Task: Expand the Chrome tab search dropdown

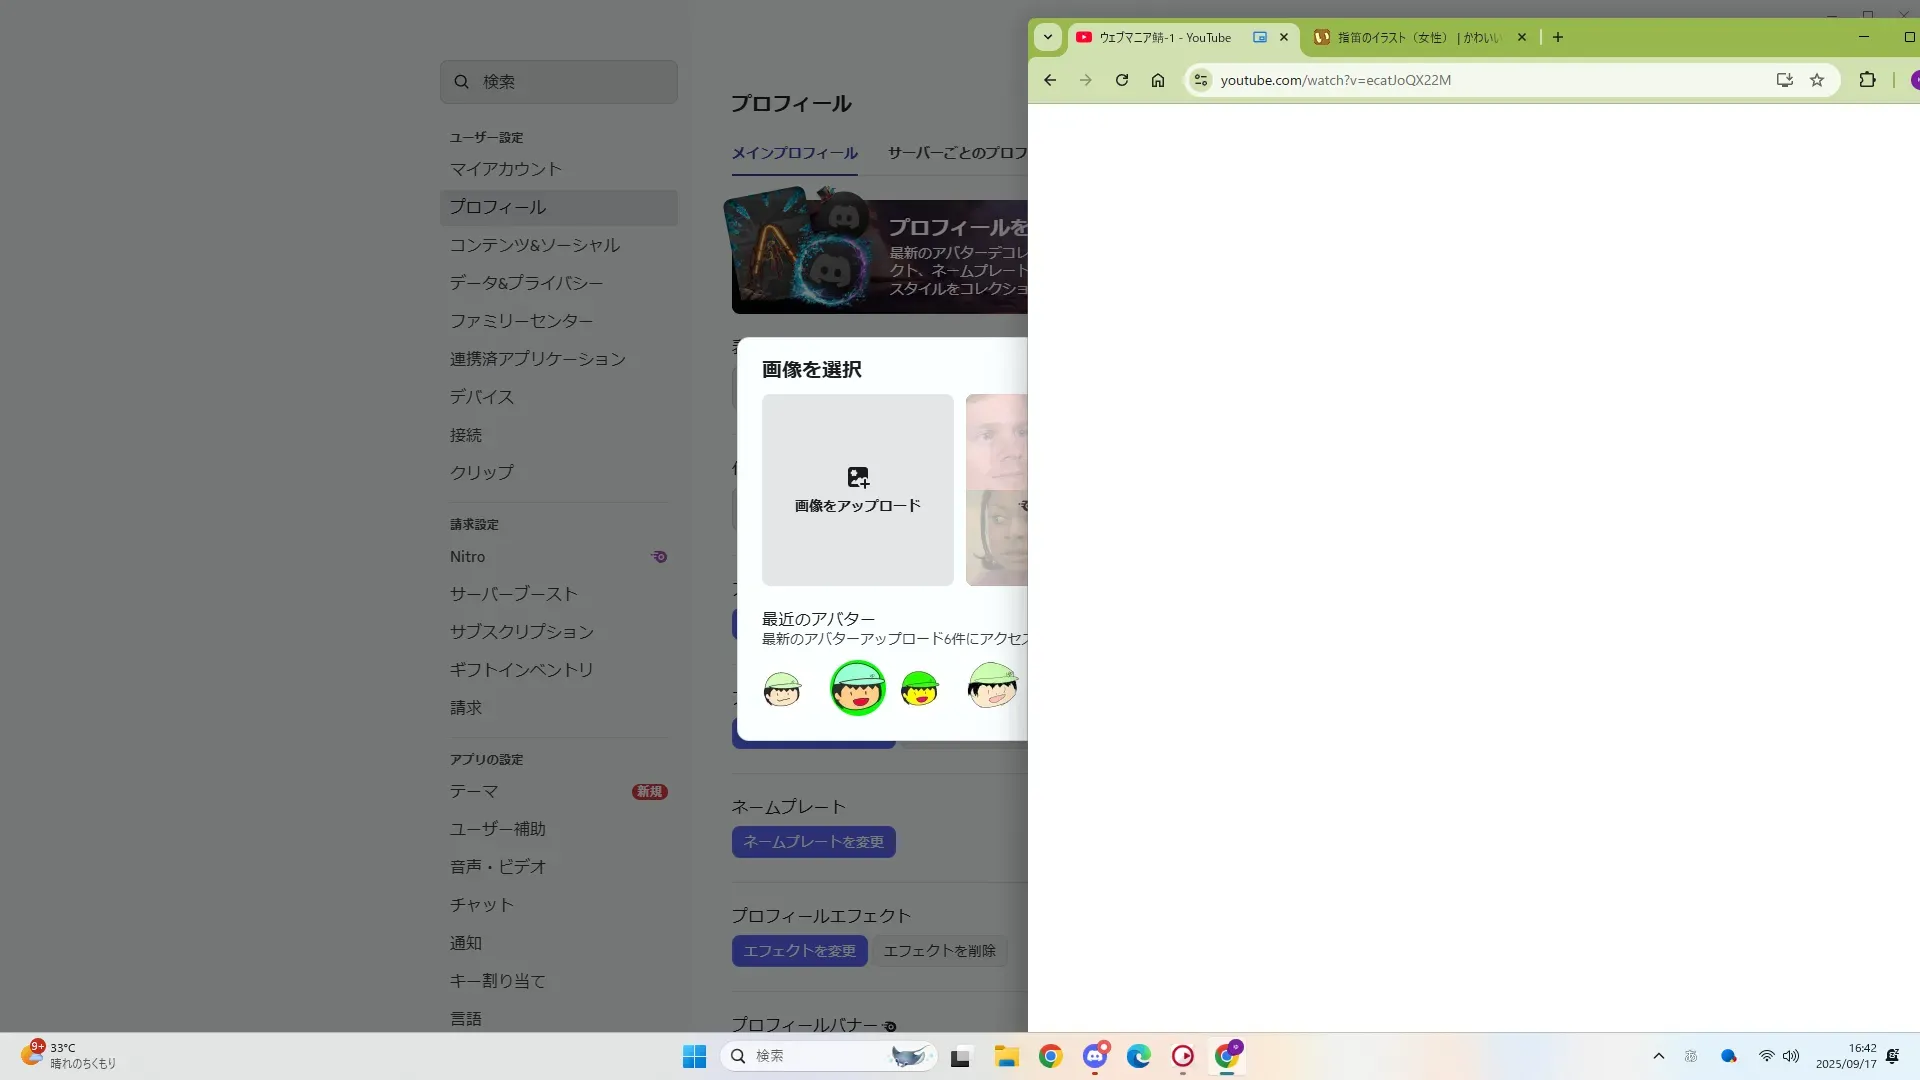Action: (x=1047, y=37)
